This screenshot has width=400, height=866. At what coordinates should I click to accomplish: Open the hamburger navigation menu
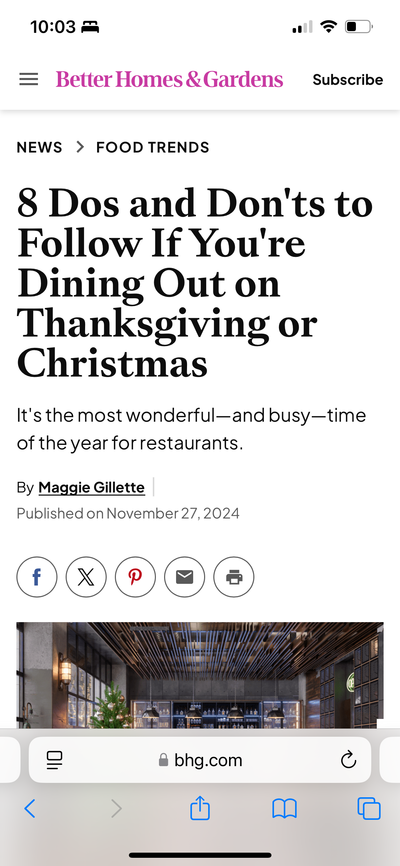[x=29, y=80]
